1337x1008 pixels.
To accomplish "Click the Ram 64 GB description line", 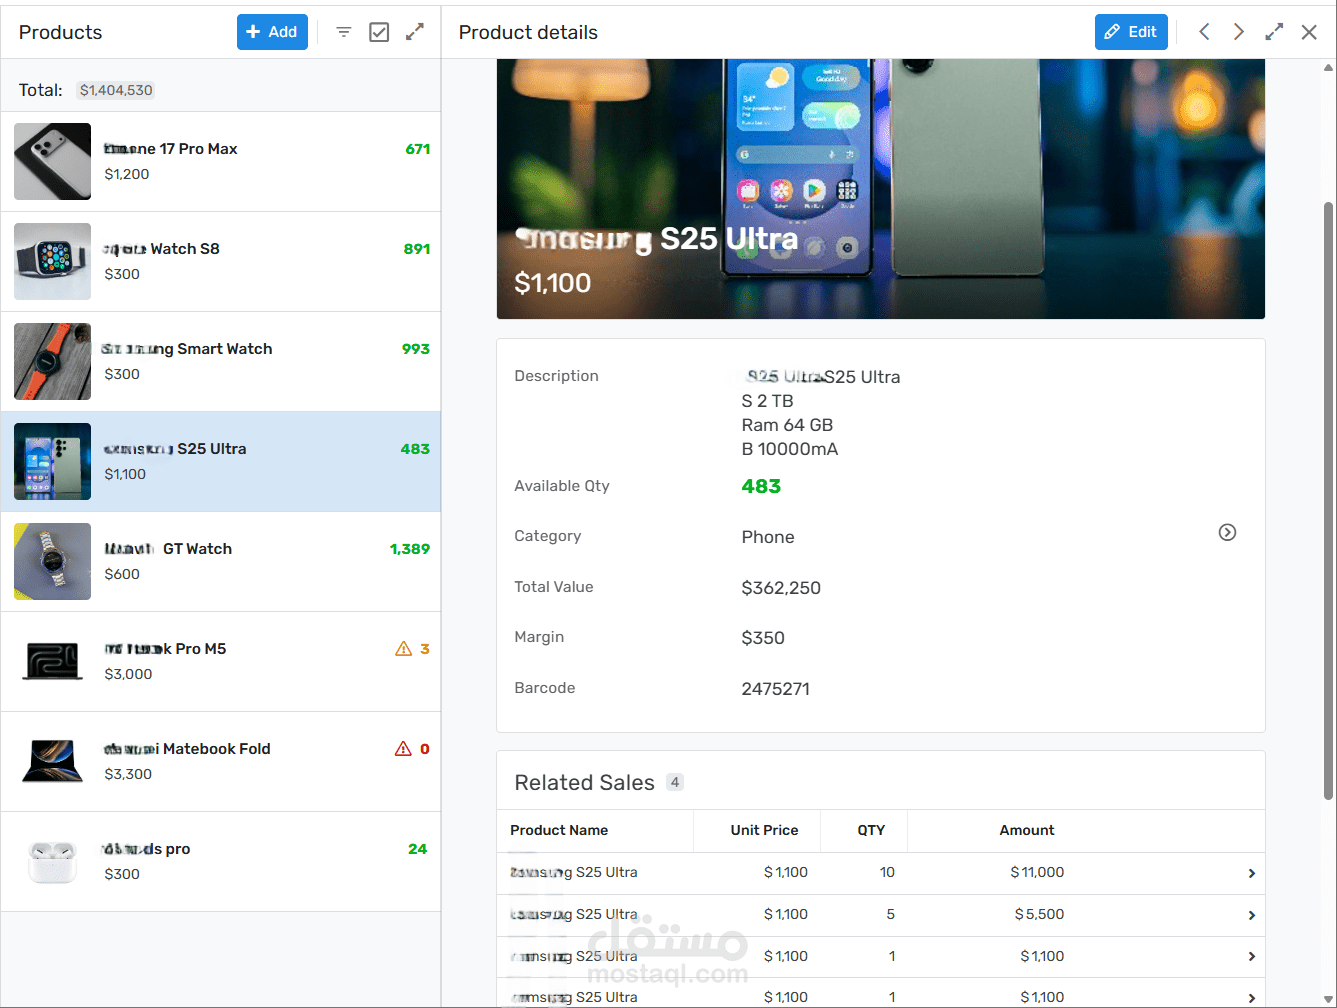I will [x=787, y=425].
